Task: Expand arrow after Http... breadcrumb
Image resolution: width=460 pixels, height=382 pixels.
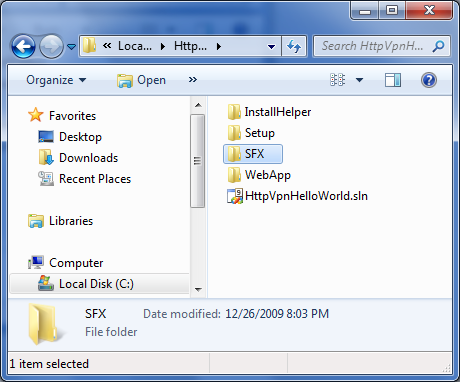Action: point(219,46)
